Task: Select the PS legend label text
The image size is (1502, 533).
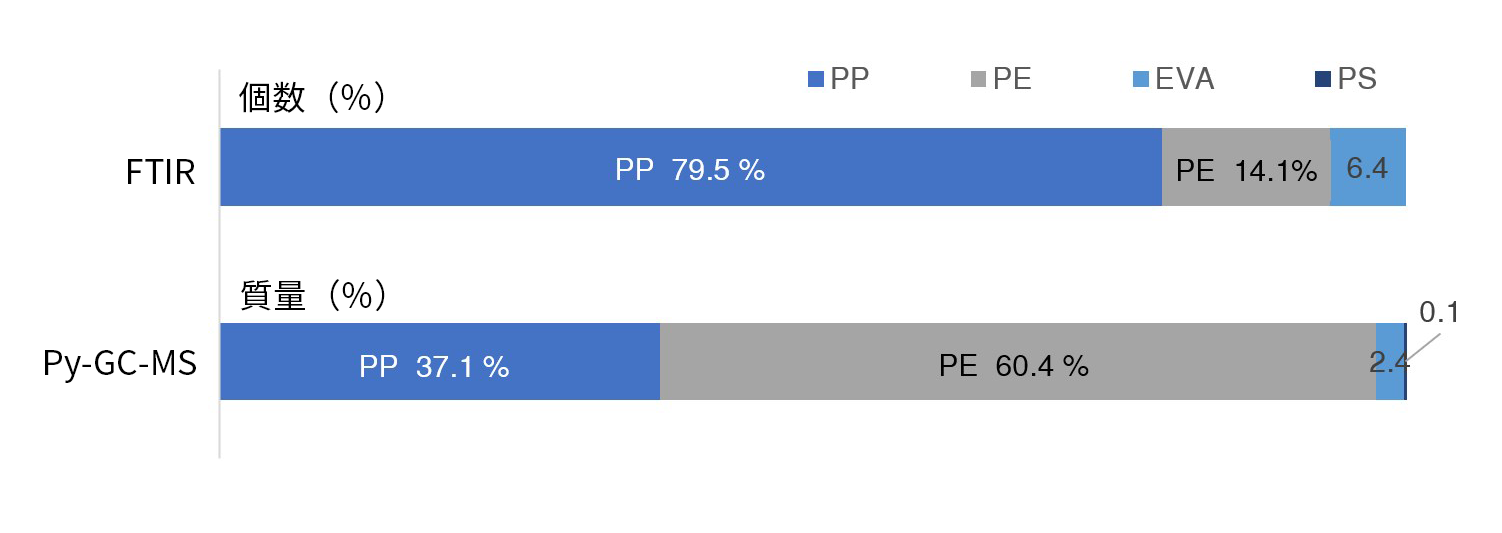Action: point(1357,79)
